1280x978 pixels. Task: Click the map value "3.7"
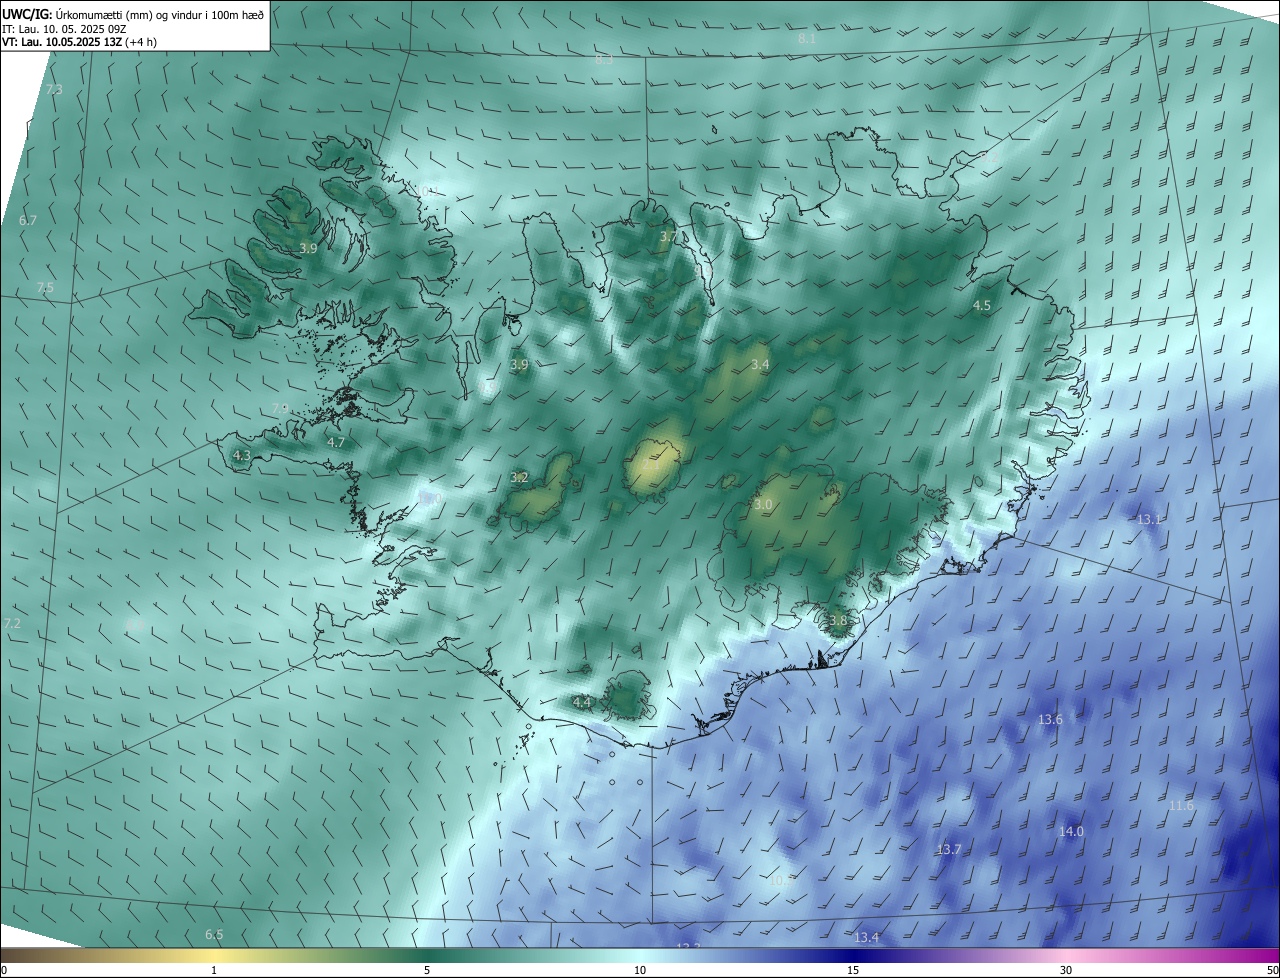(x=668, y=237)
